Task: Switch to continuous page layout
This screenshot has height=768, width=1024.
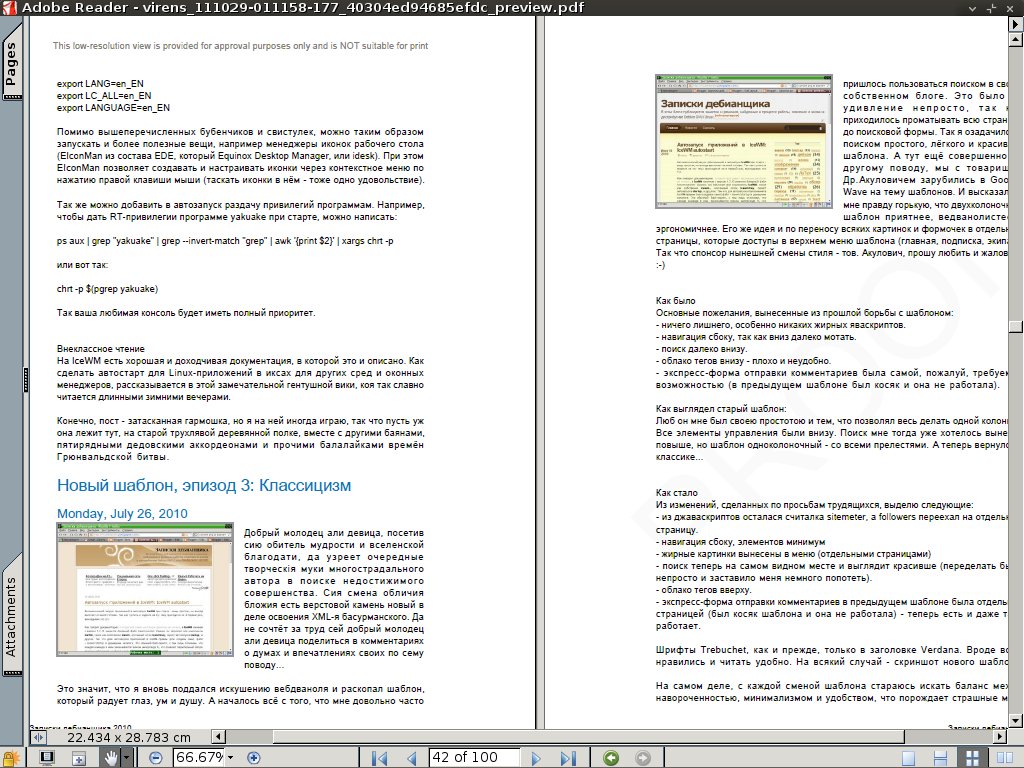Action: [x=940, y=758]
